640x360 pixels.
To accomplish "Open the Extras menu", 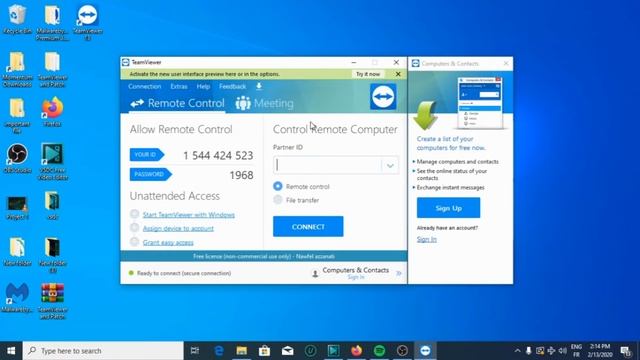I will pyautogui.click(x=179, y=87).
